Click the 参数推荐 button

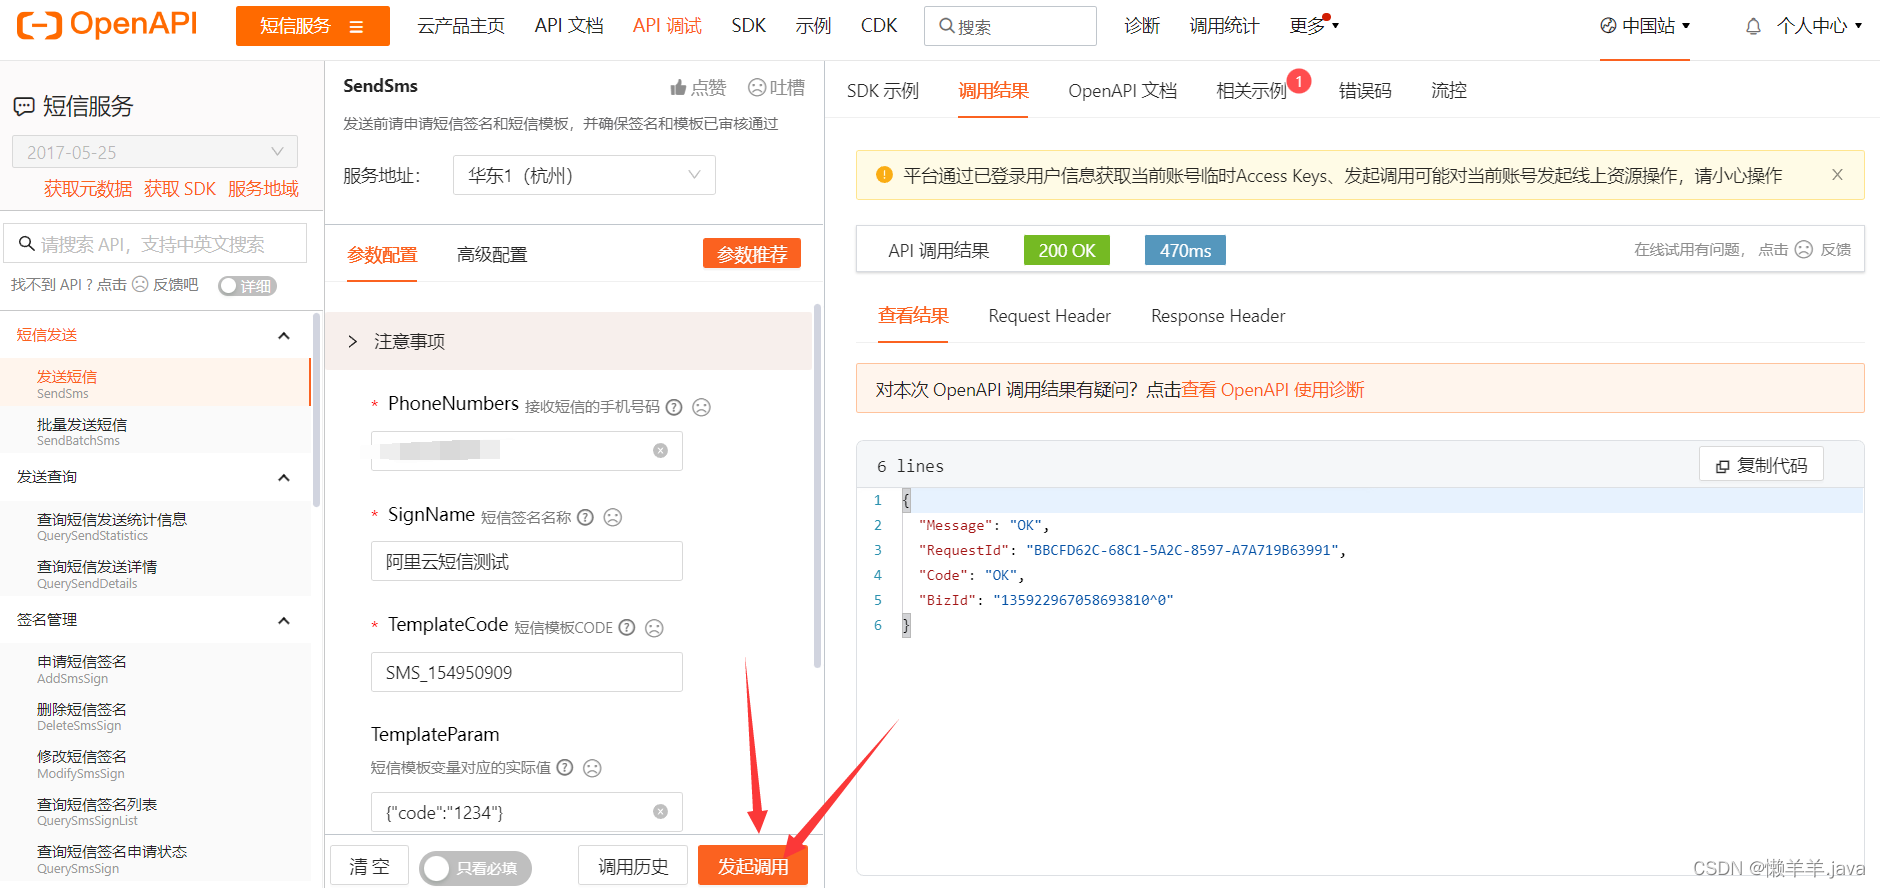pos(752,254)
